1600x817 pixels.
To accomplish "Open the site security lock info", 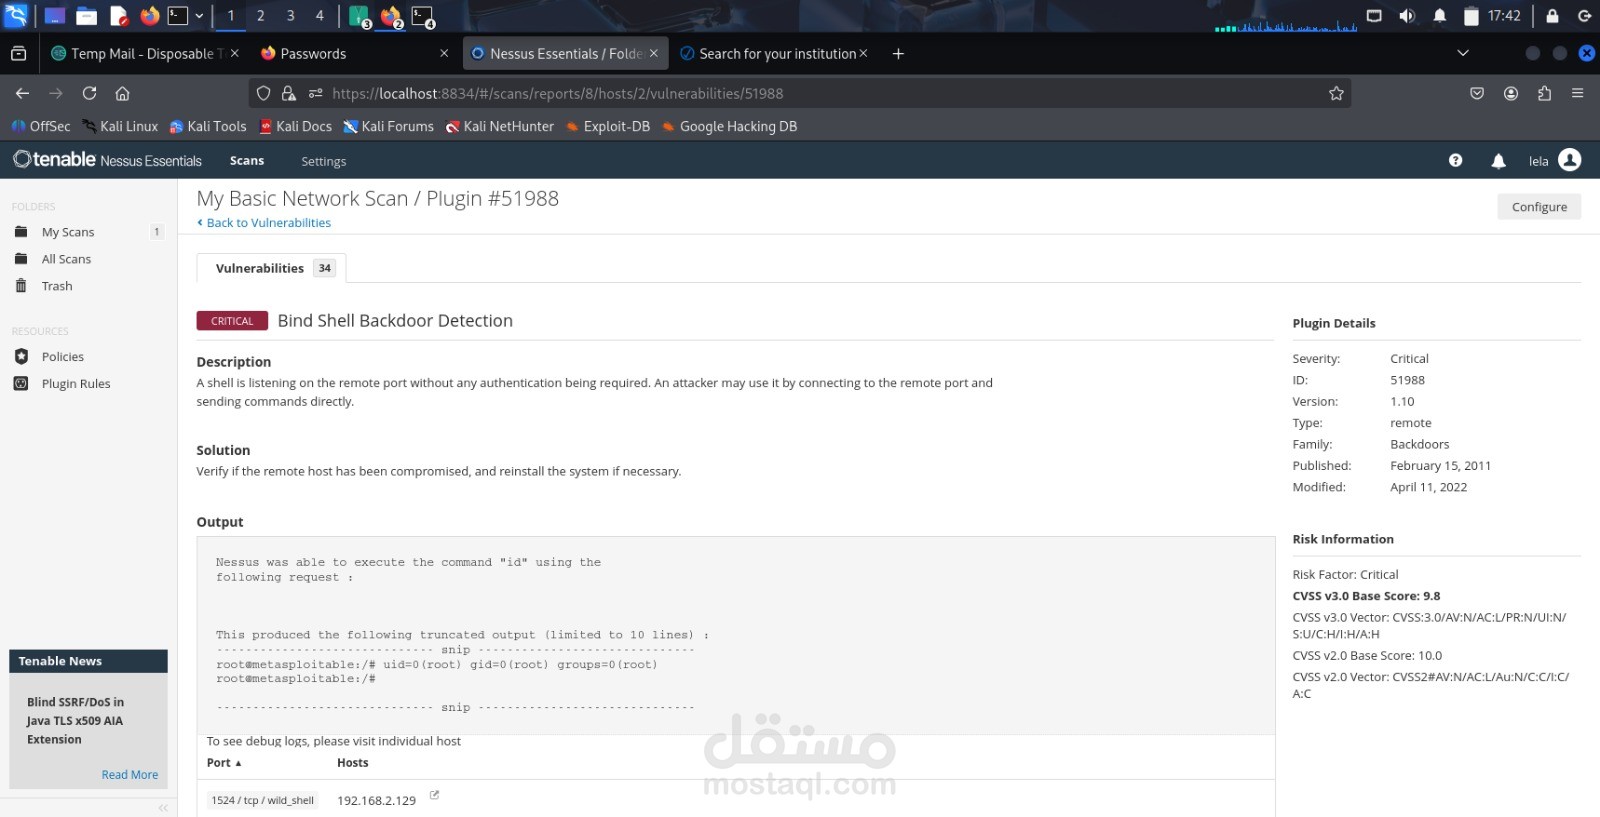I will click(x=289, y=93).
